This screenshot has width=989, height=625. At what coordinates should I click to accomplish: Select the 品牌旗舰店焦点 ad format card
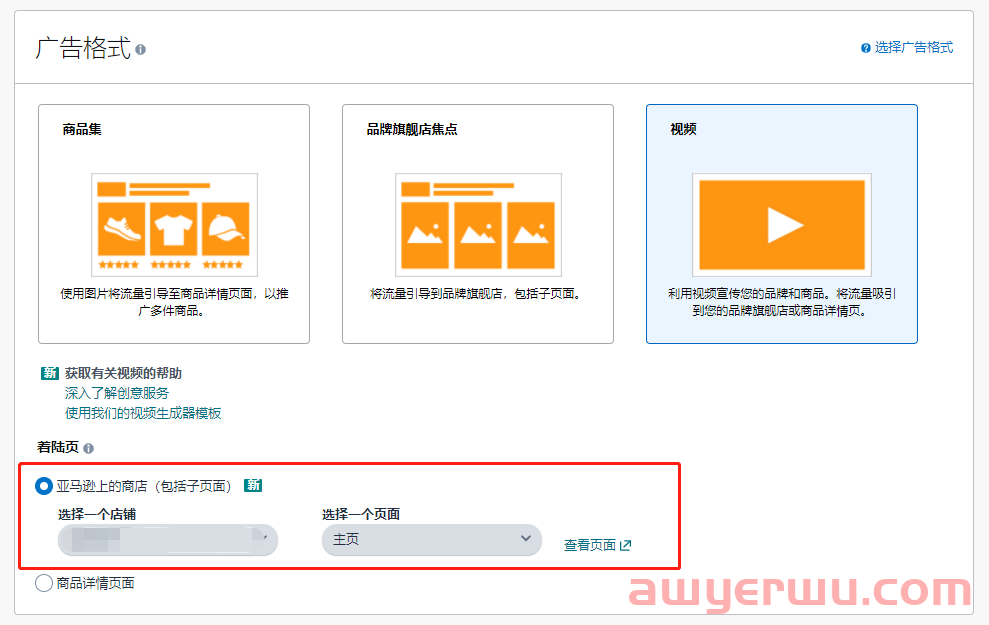(x=477, y=224)
